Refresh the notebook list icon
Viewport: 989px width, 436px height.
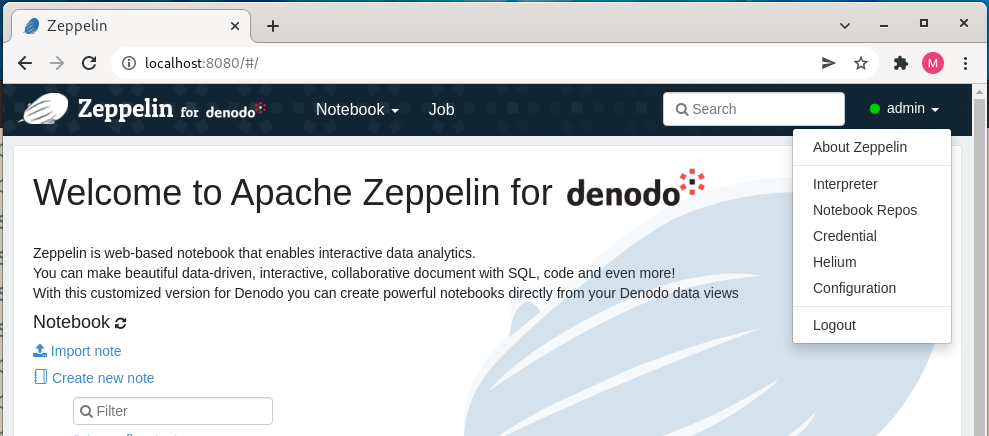[120, 323]
